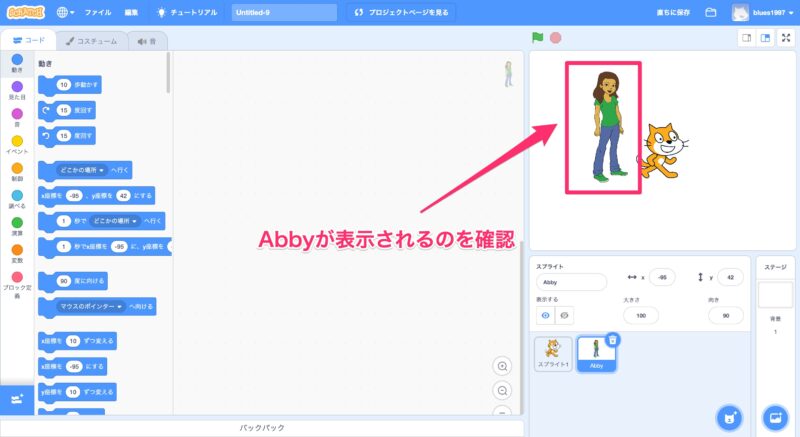Open the choose sprite cat button
The image size is (800, 437).
(730, 415)
